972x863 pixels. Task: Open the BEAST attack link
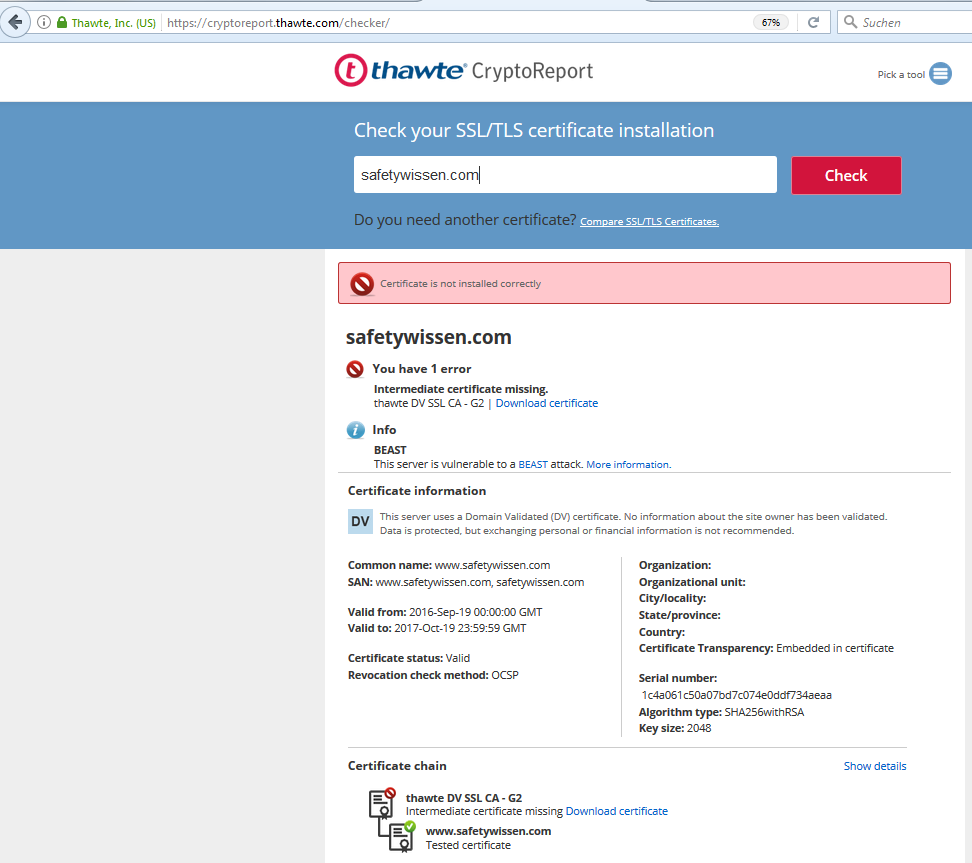pyautogui.click(x=533, y=464)
